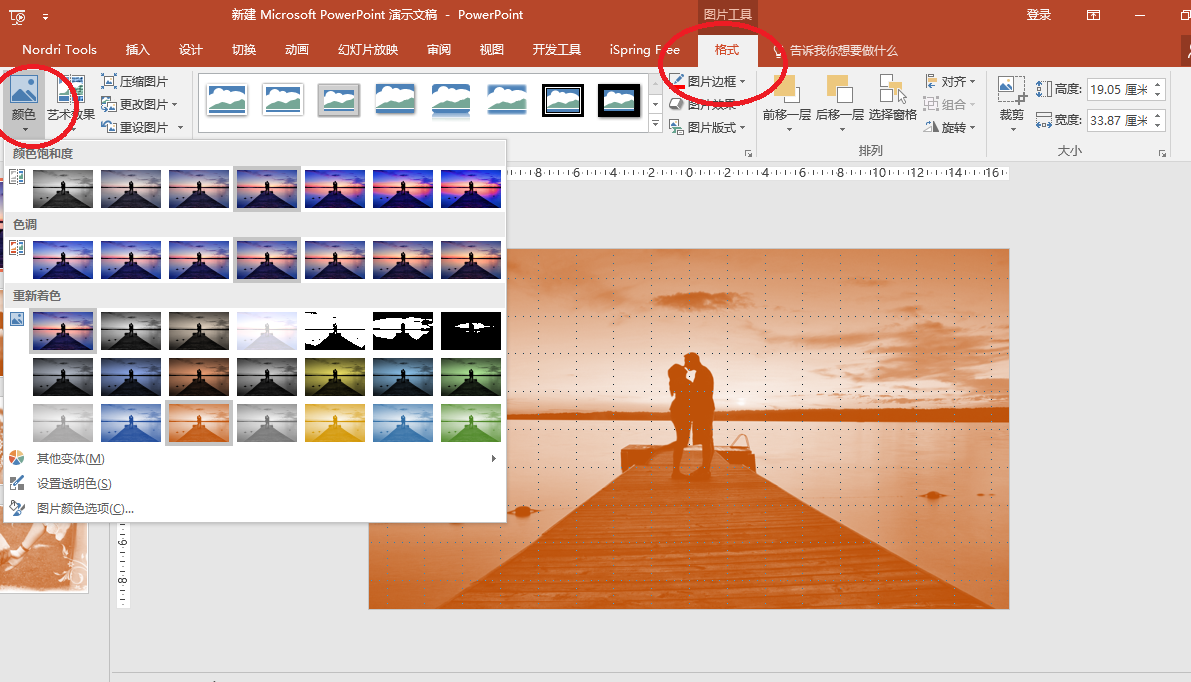
Task: Select the highlighted middle 颜色饱和度 thumbnail
Action: (x=267, y=188)
